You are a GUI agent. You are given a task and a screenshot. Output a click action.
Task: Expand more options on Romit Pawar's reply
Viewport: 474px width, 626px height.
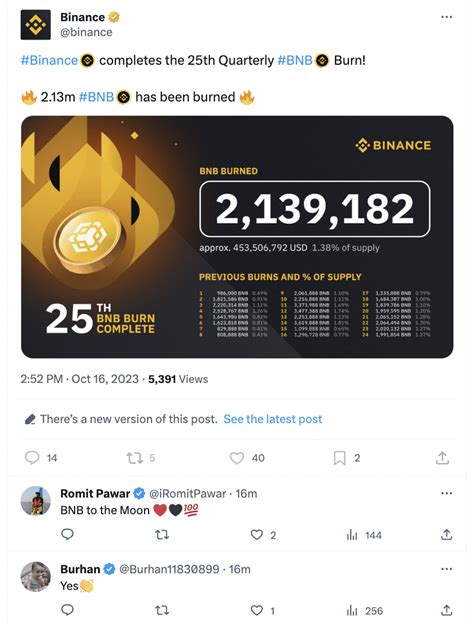(446, 493)
